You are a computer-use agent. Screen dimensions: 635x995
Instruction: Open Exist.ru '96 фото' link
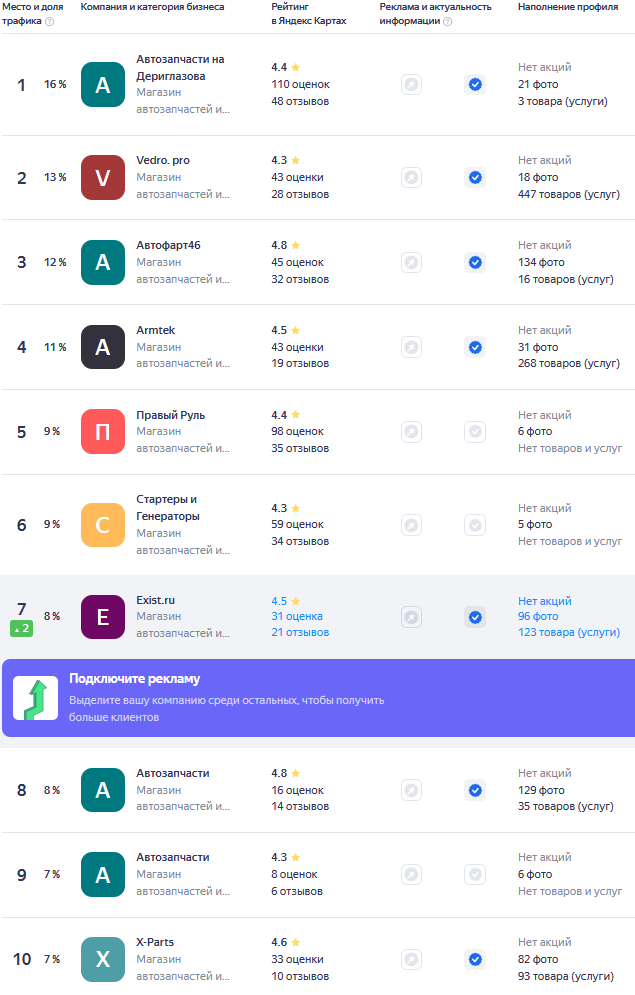pos(538,617)
